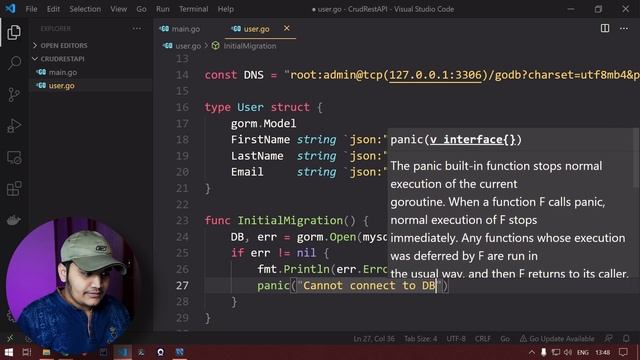Click gorm.Model on line 17
This screenshot has width=640, height=360.
pos(263,124)
